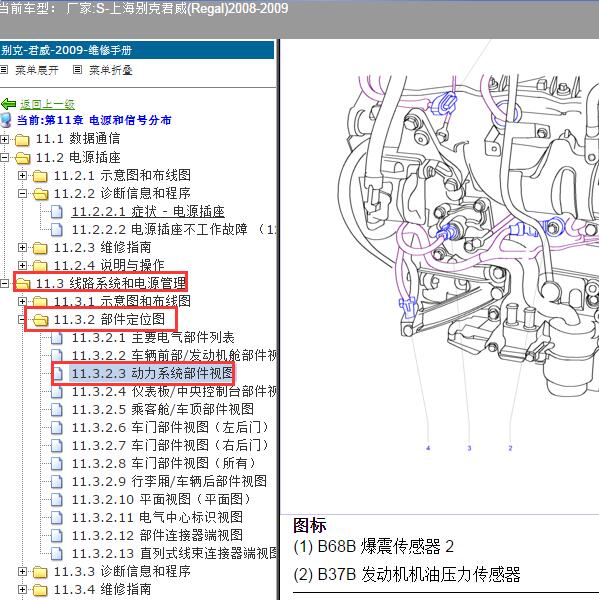
Task: Click the engine component diagram image
Action: coord(468,245)
